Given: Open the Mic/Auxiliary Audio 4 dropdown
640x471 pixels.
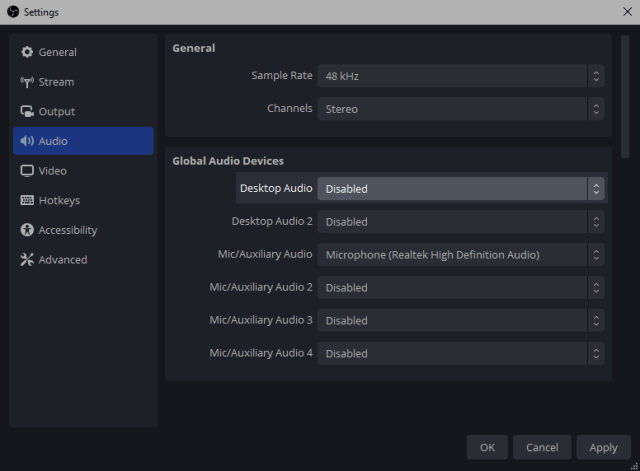Looking at the screenshot, I should (x=461, y=353).
